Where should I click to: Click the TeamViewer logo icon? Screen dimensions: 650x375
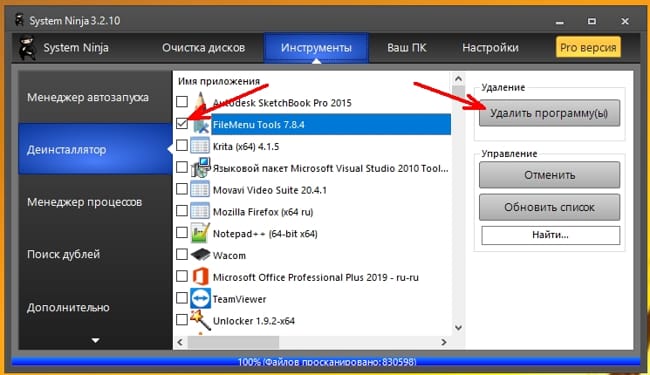(200, 298)
